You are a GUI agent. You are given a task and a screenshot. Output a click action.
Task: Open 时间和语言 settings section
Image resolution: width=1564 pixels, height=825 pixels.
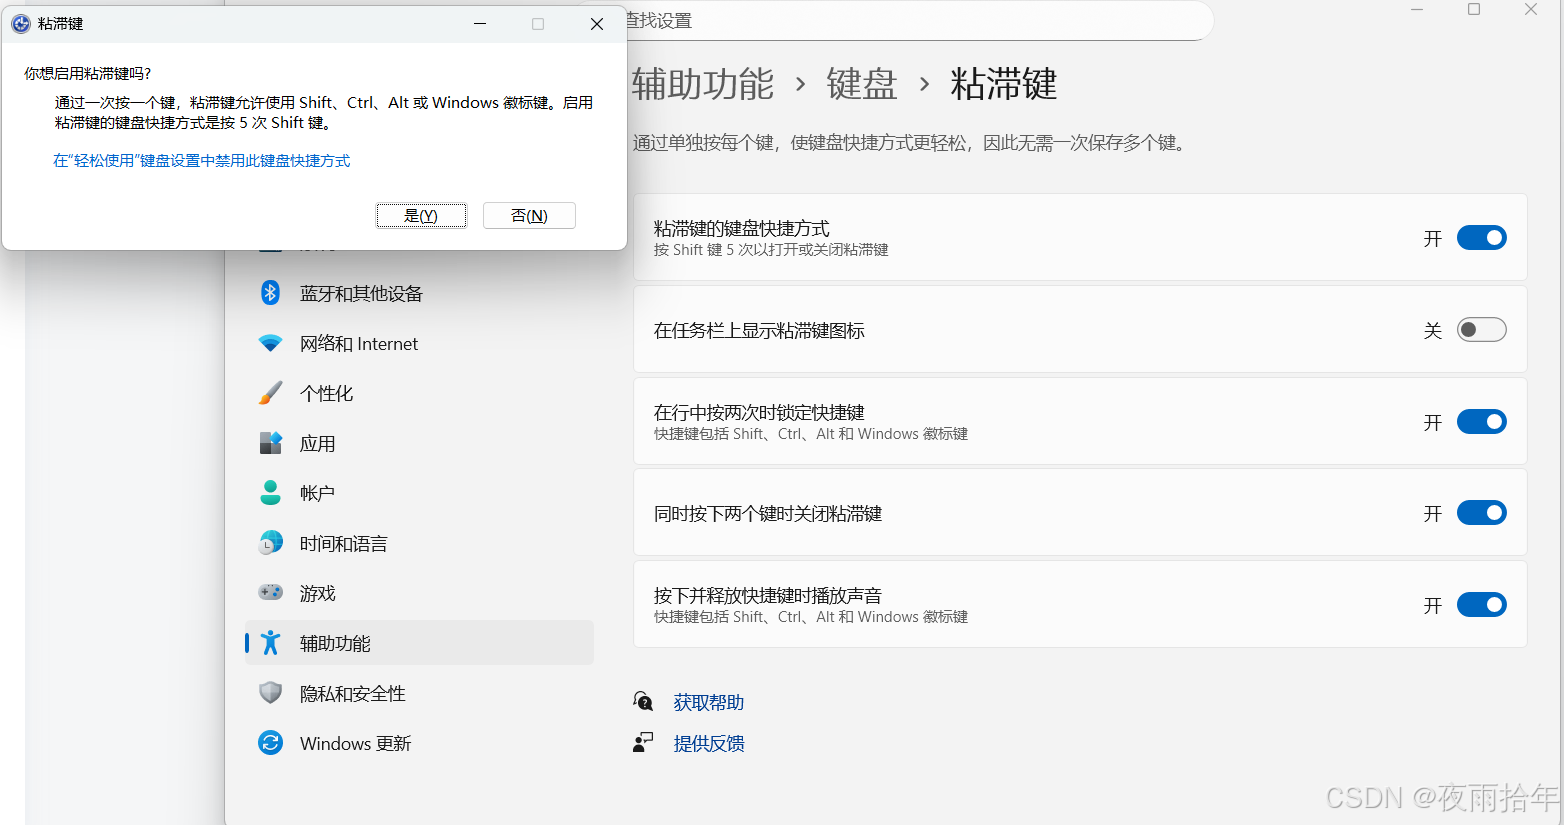[419, 543]
